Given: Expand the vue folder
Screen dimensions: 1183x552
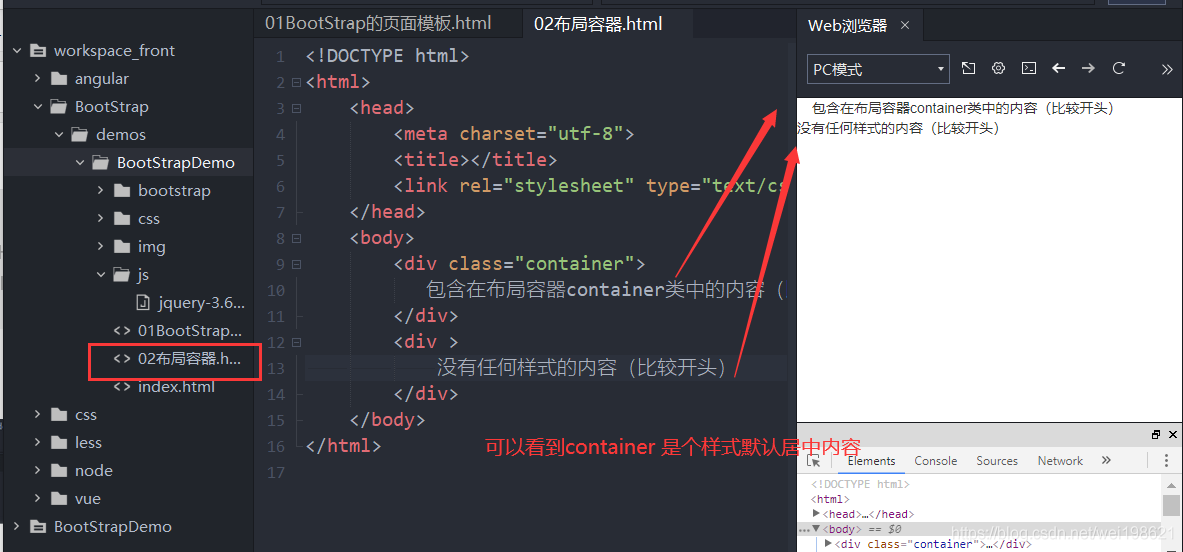Looking at the screenshot, I should point(38,498).
